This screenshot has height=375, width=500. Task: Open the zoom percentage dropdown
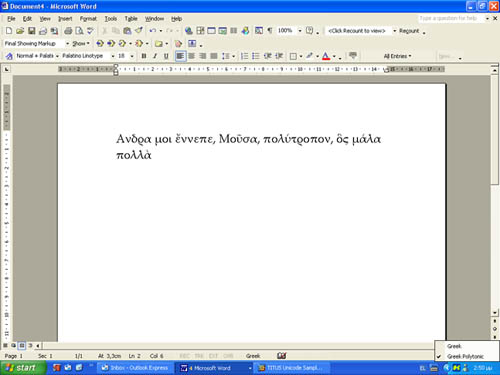300,31
